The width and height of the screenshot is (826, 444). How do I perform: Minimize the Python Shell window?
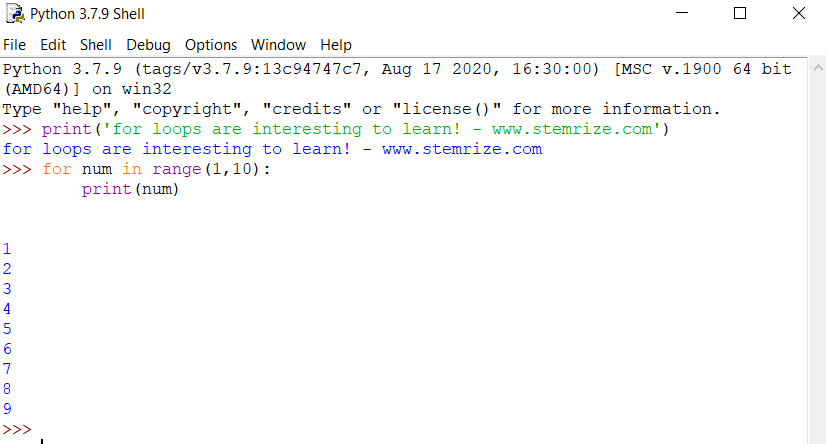click(x=681, y=14)
